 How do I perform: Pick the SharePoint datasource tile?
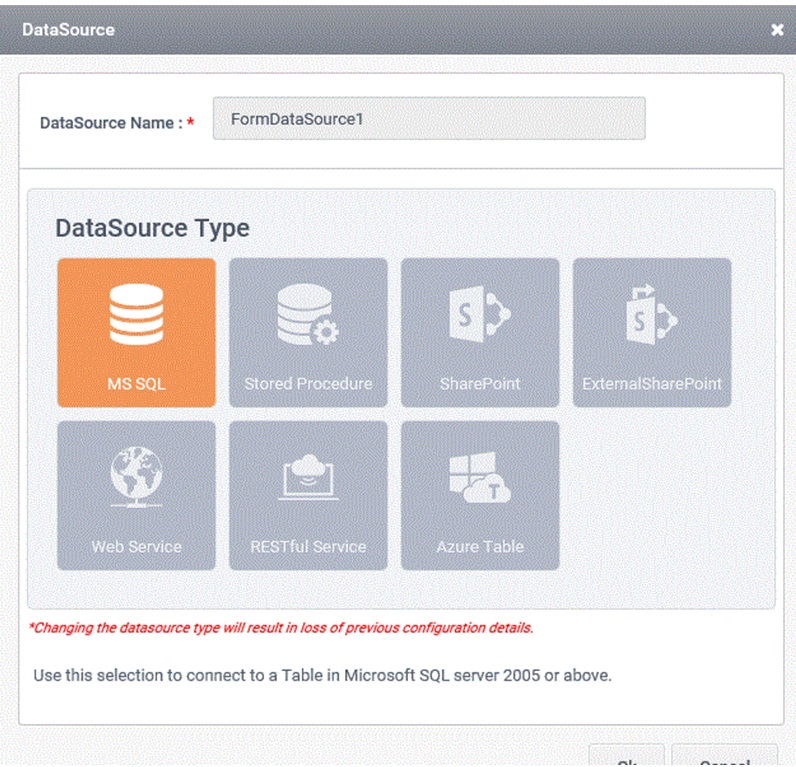click(x=480, y=332)
